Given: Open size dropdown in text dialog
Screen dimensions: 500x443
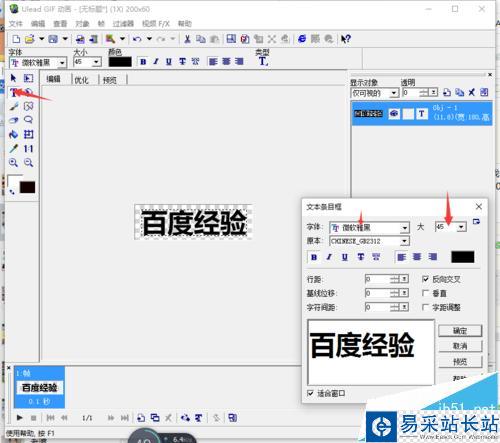Looking at the screenshot, I should 461,227.
